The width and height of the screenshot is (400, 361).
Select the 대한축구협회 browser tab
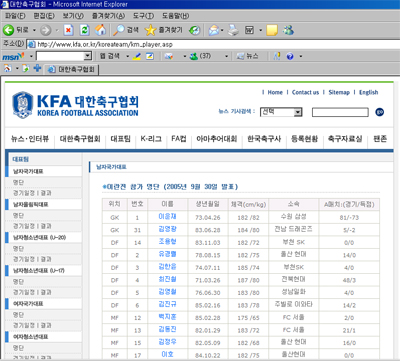tap(72, 69)
